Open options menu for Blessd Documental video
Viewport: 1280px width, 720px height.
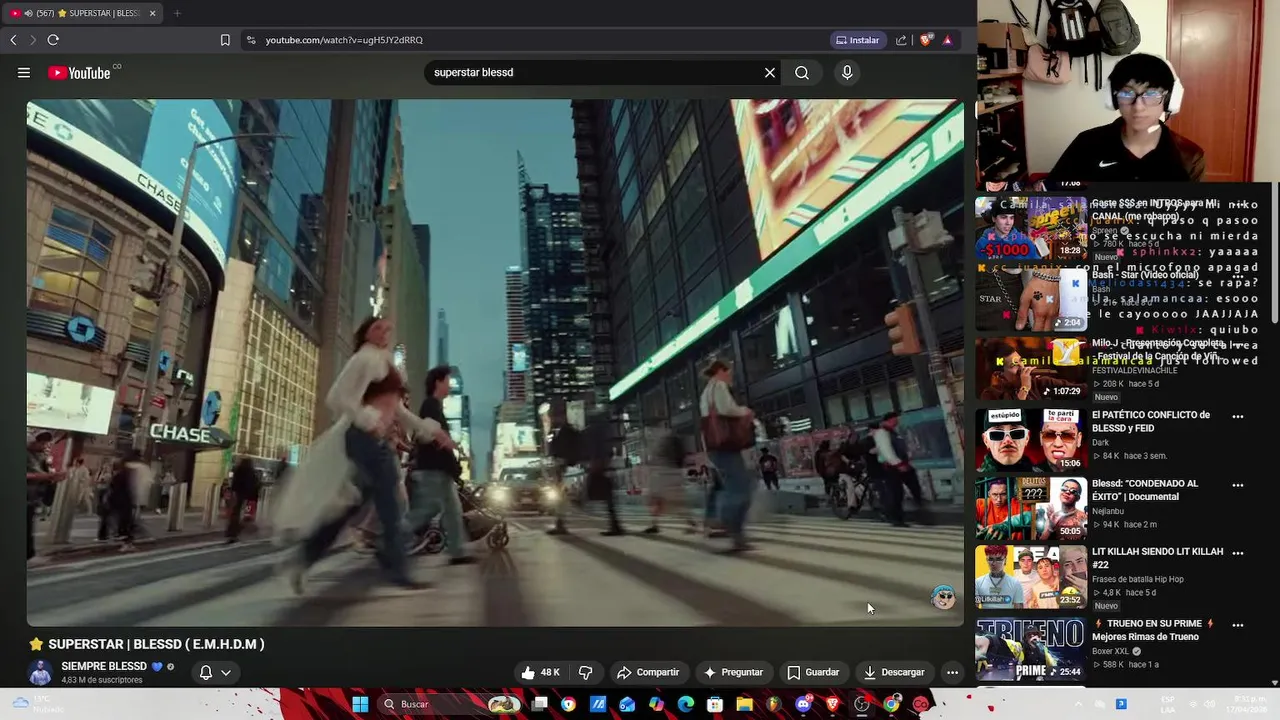pos(1238,484)
